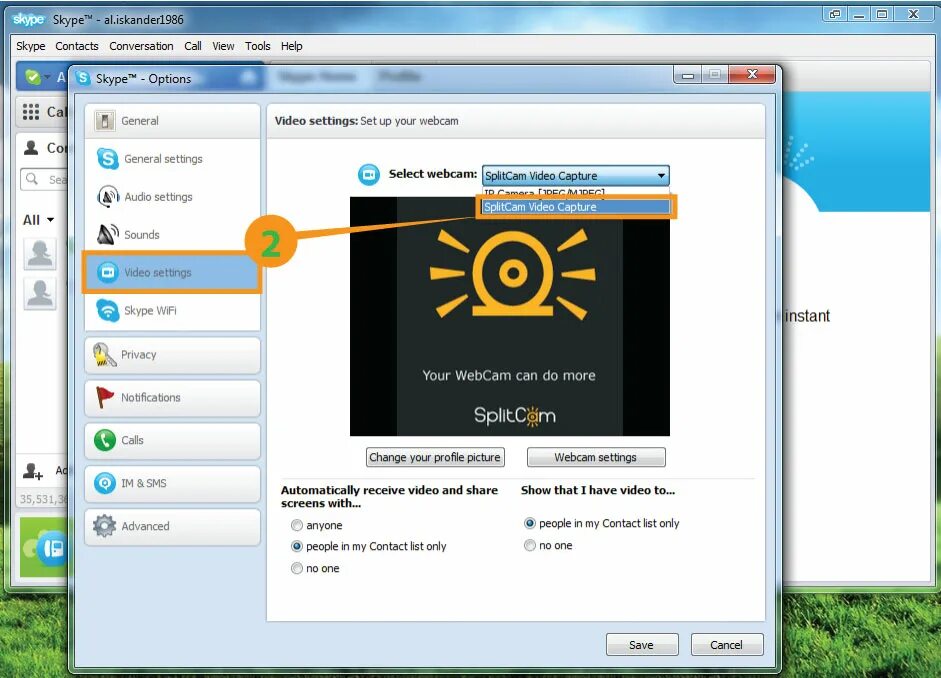941x678 pixels.
Task: Cancel the Options dialog
Action: point(727,645)
